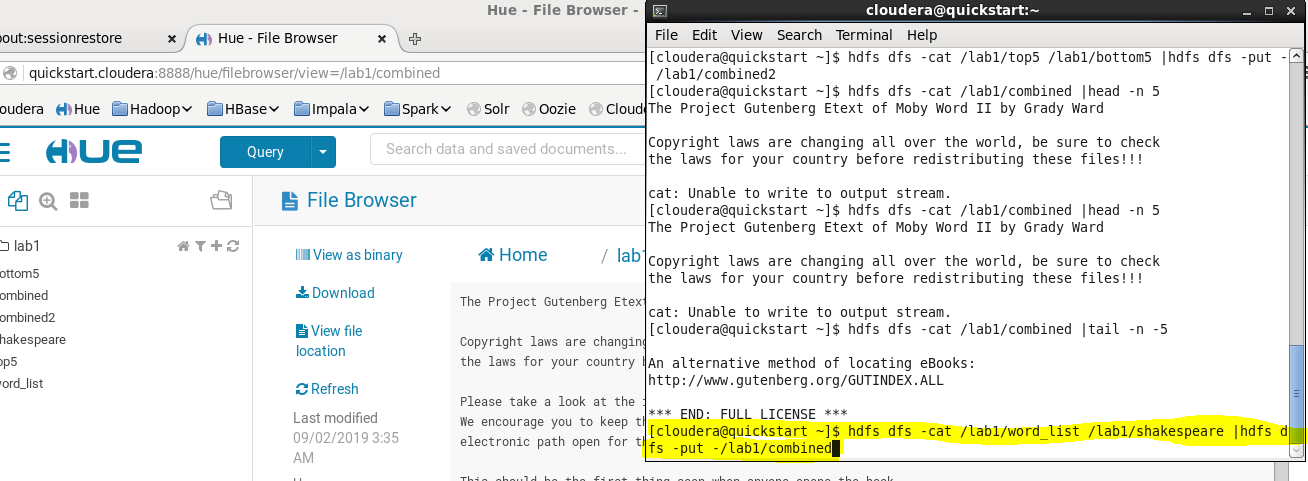Click the '*** END: FULL LICENSE ***' terminal line
1308x481 pixels.
click(x=748, y=414)
